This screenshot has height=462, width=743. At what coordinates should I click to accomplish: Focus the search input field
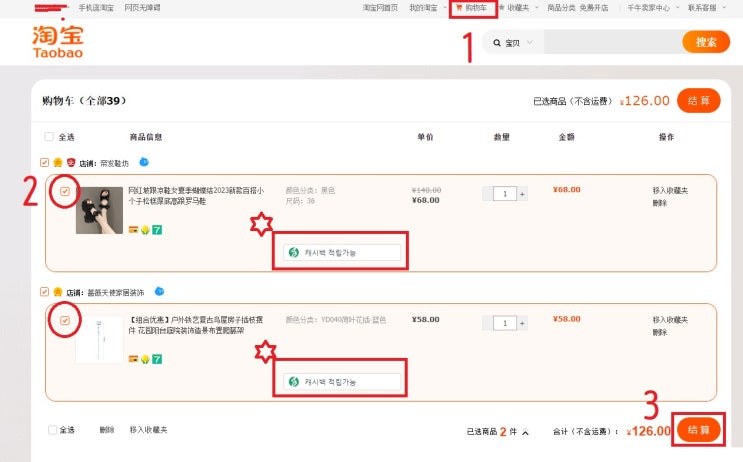pyautogui.click(x=613, y=43)
